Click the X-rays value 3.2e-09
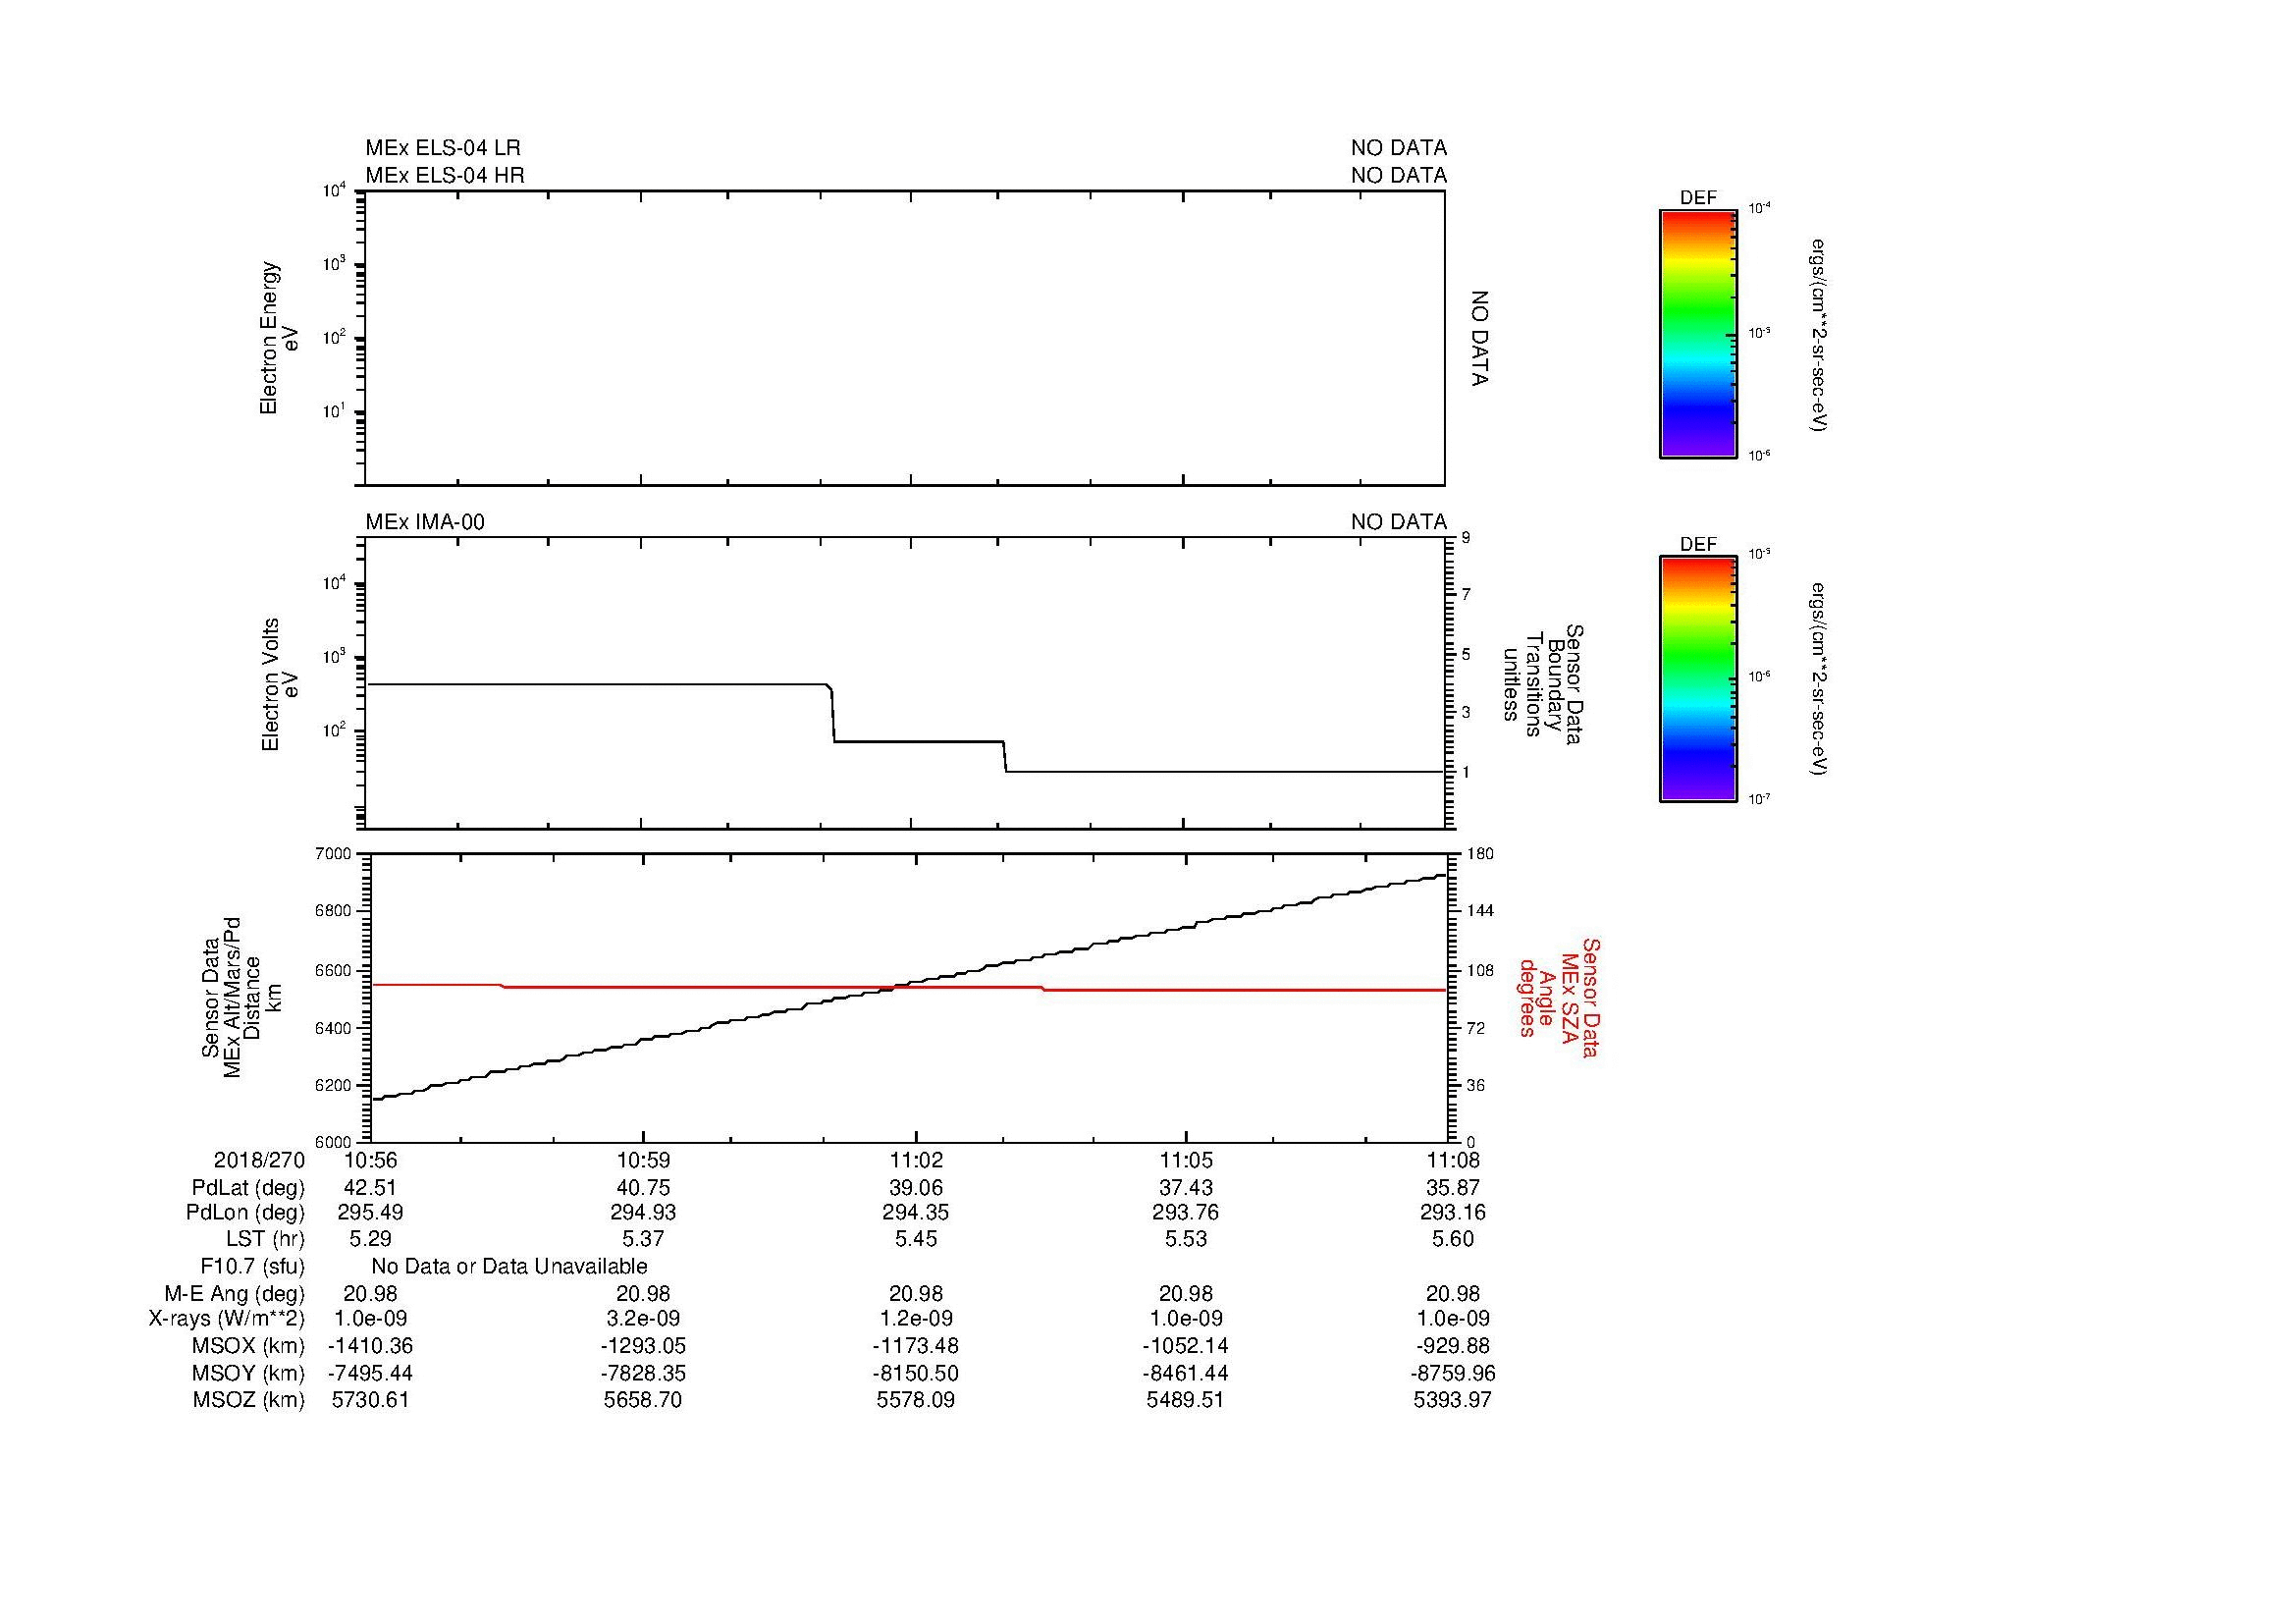2296x1623 pixels. pos(643,1319)
